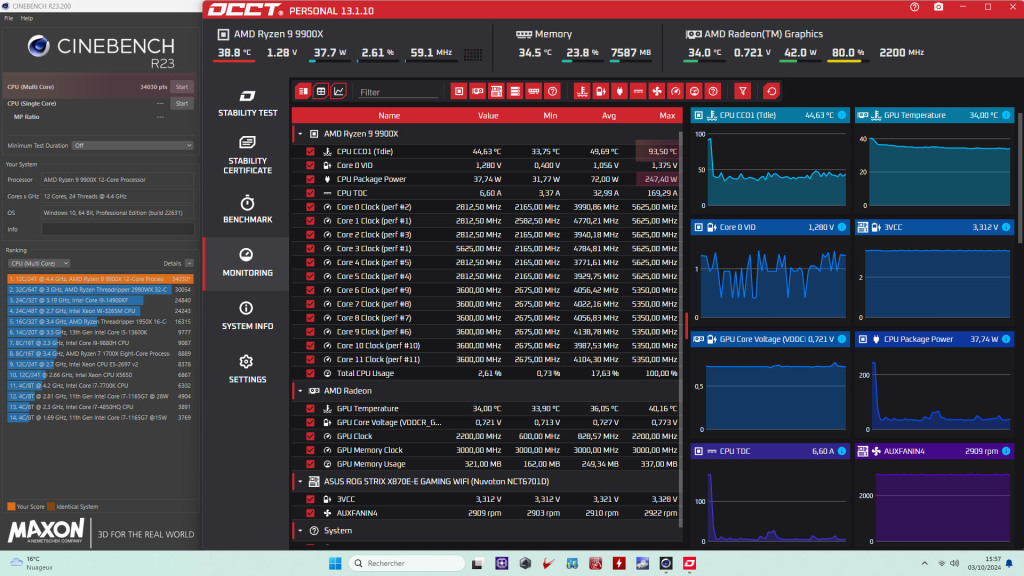Start the CPU Multi Core benchmark
The height and width of the screenshot is (576, 1024).
(181, 87)
